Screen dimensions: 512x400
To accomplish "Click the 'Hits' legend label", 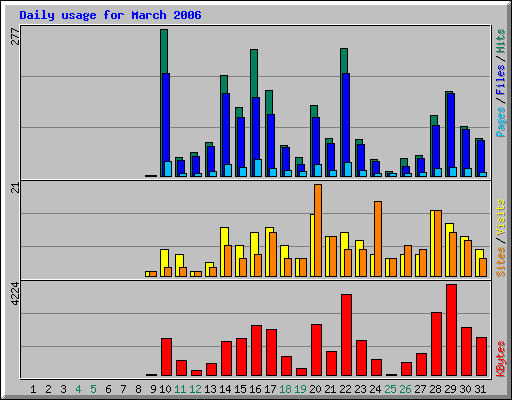I will coord(500,41).
